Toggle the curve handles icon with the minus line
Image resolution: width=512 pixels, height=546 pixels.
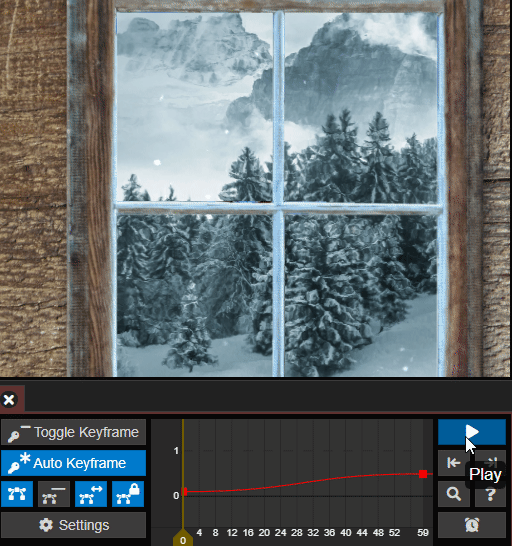[54, 494]
